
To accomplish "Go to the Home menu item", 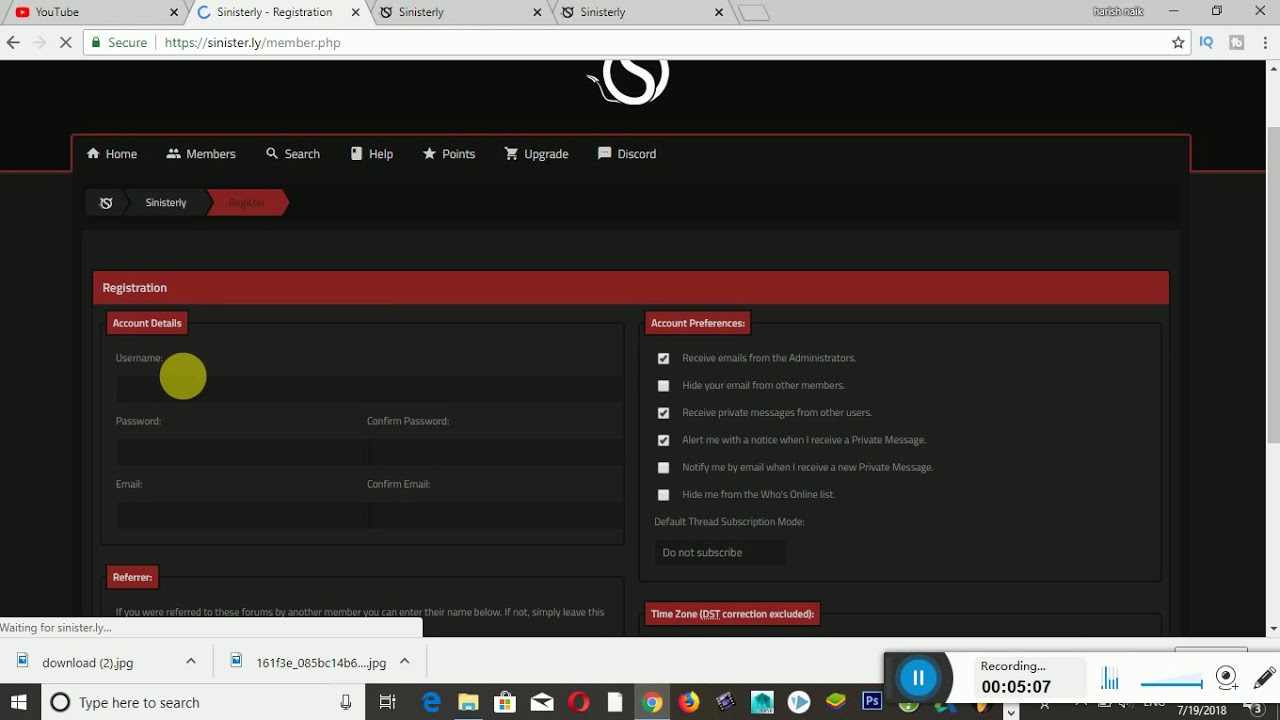I will [x=112, y=154].
